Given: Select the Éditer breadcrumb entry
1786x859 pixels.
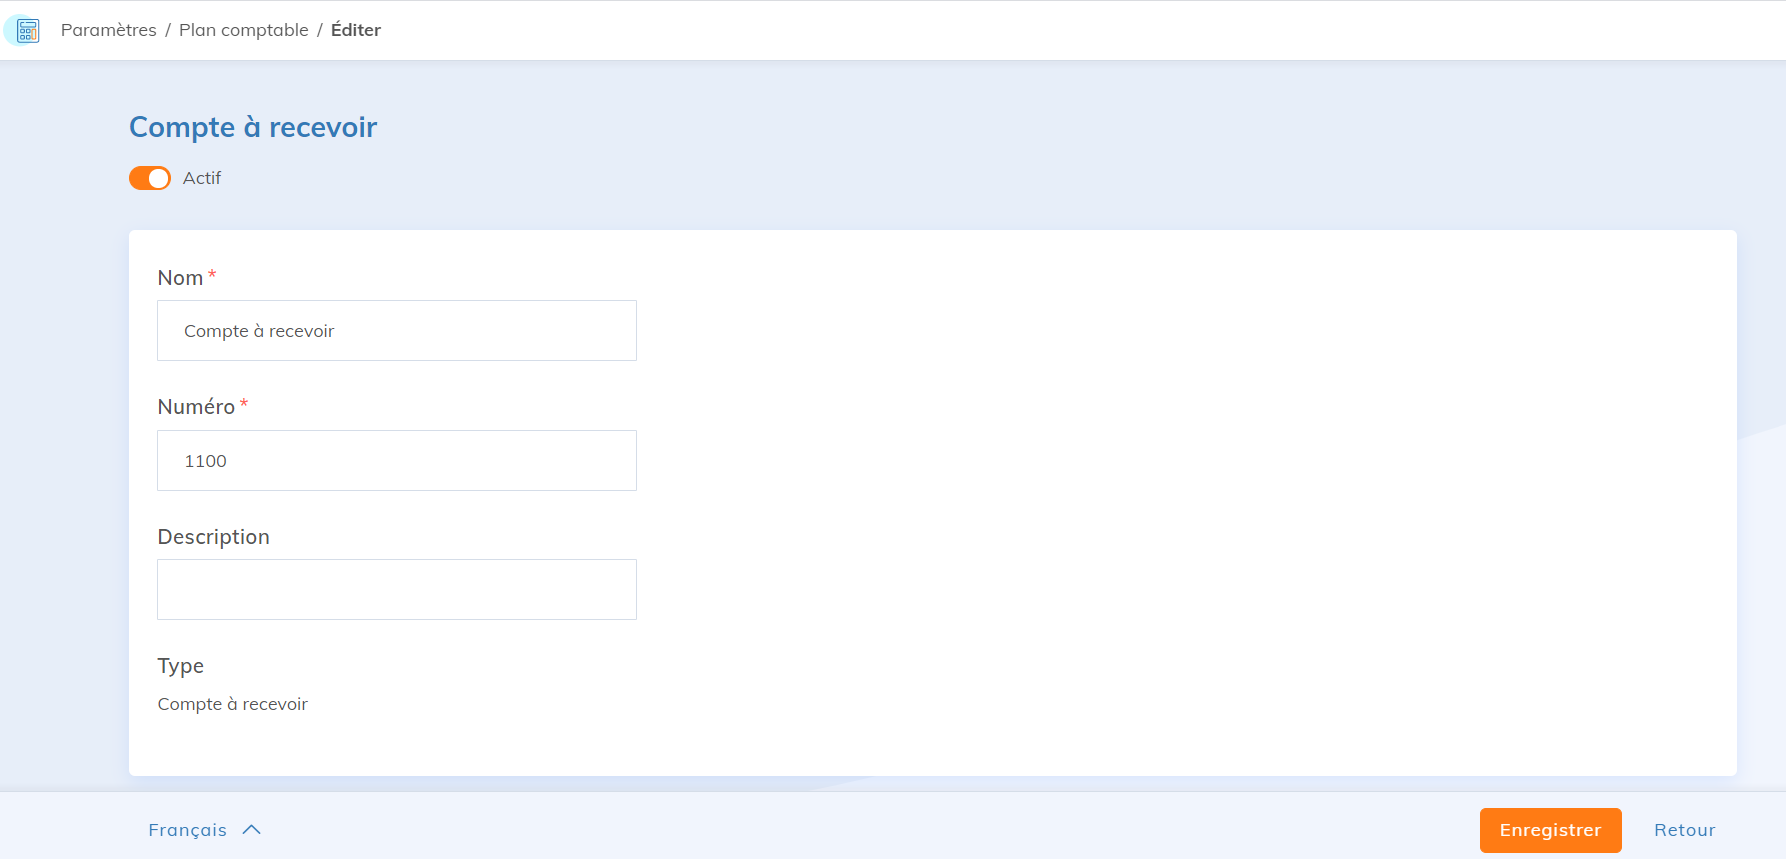Looking at the screenshot, I should [355, 30].
